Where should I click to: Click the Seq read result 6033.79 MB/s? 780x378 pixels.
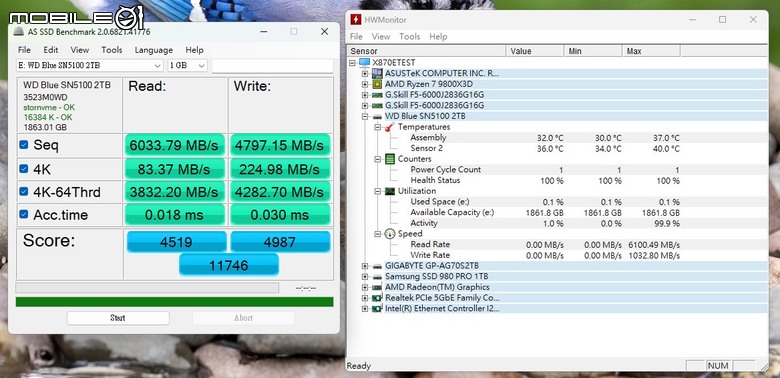(x=174, y=145)
